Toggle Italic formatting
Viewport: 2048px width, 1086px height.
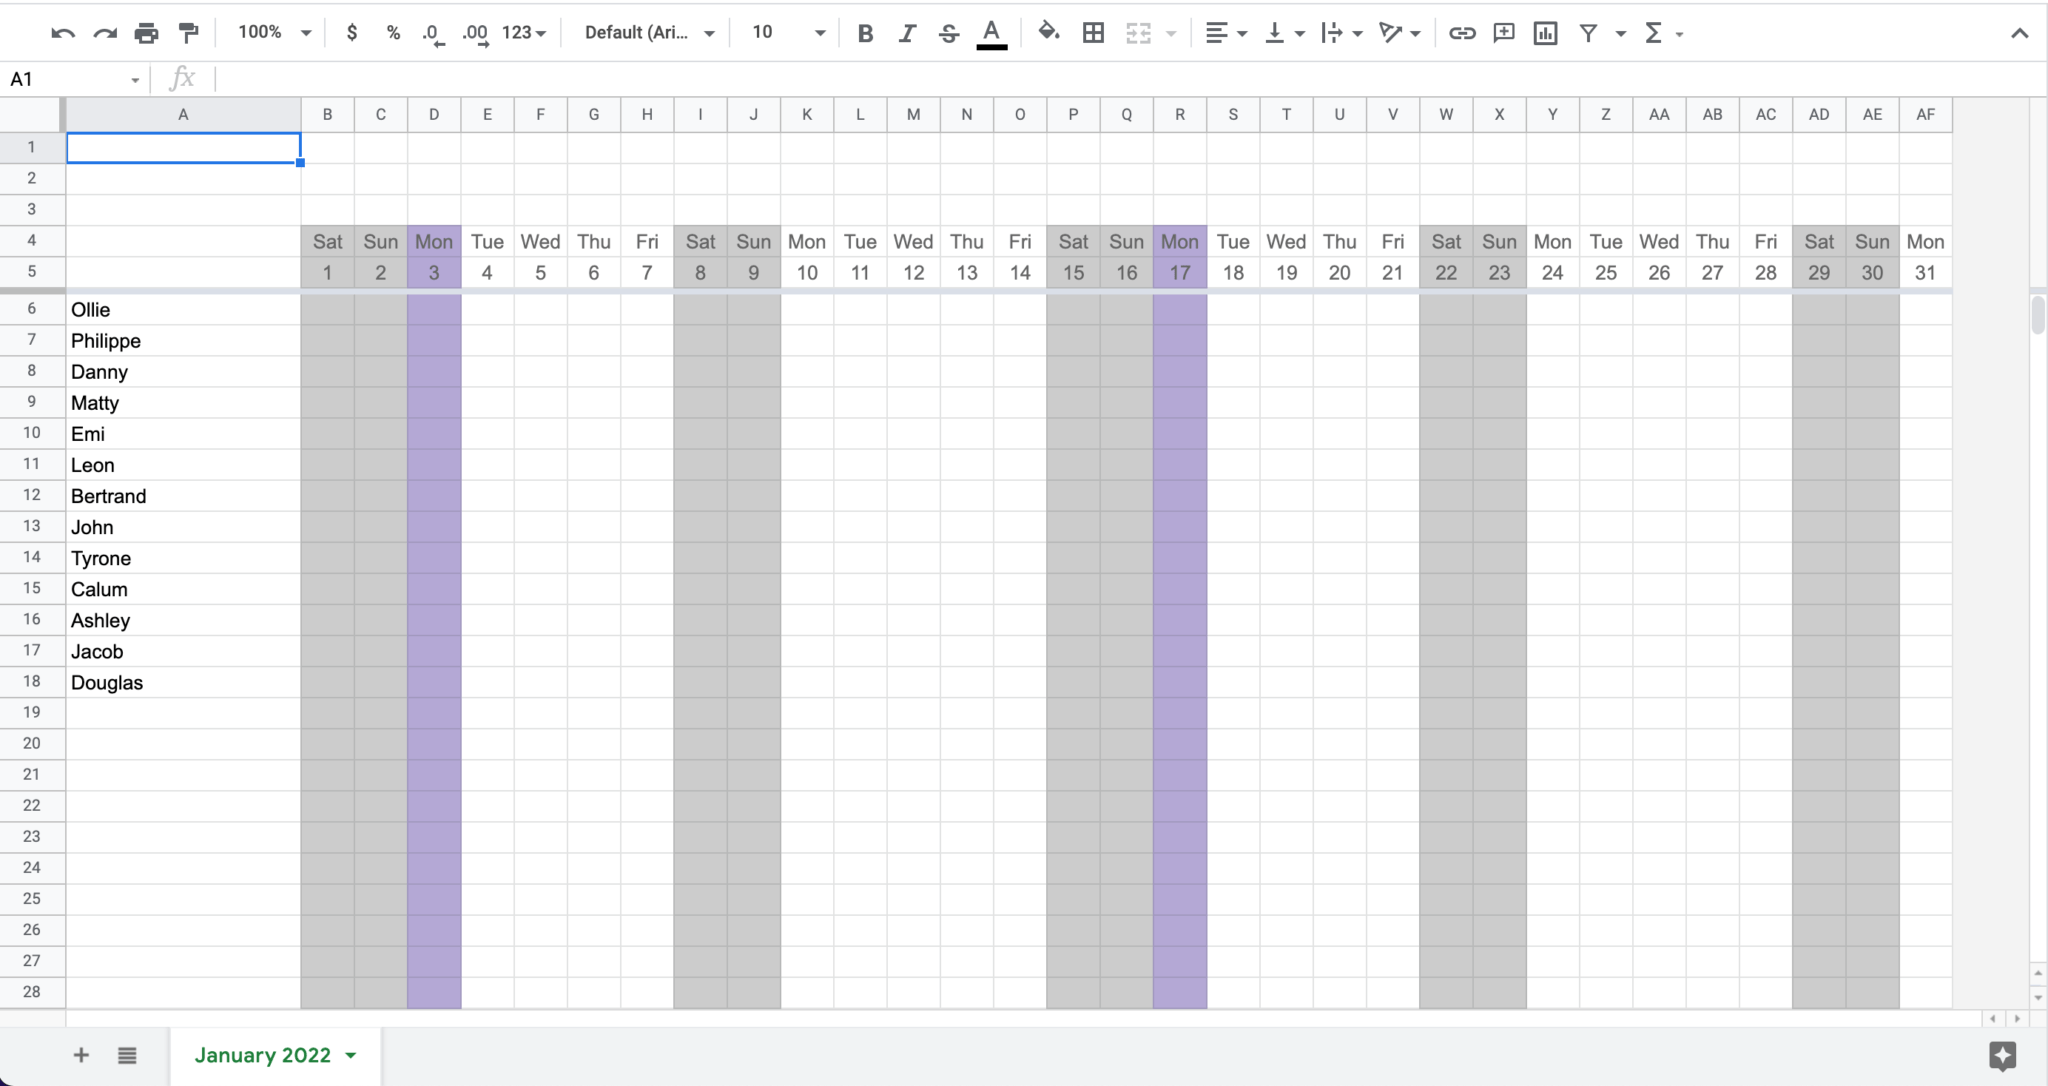907,33
